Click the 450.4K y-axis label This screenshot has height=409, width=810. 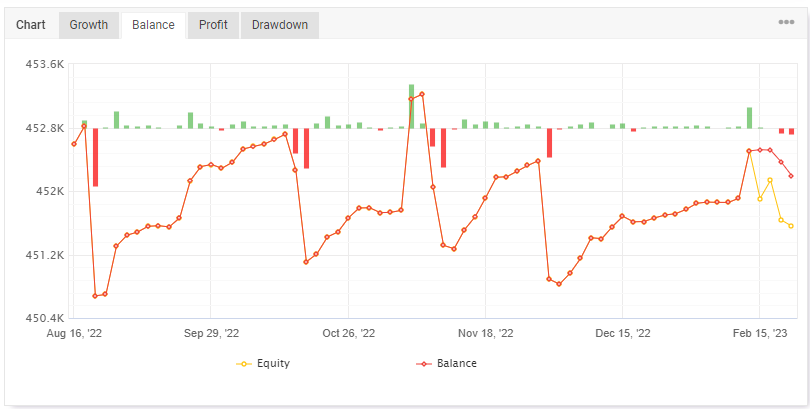click(45, 318)
